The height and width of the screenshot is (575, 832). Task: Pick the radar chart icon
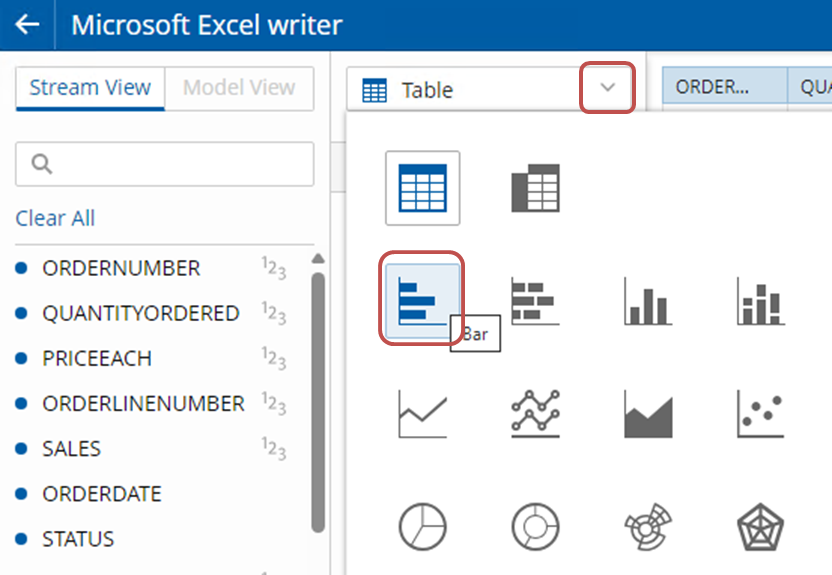pyautogui.click(x=760, y=527)
